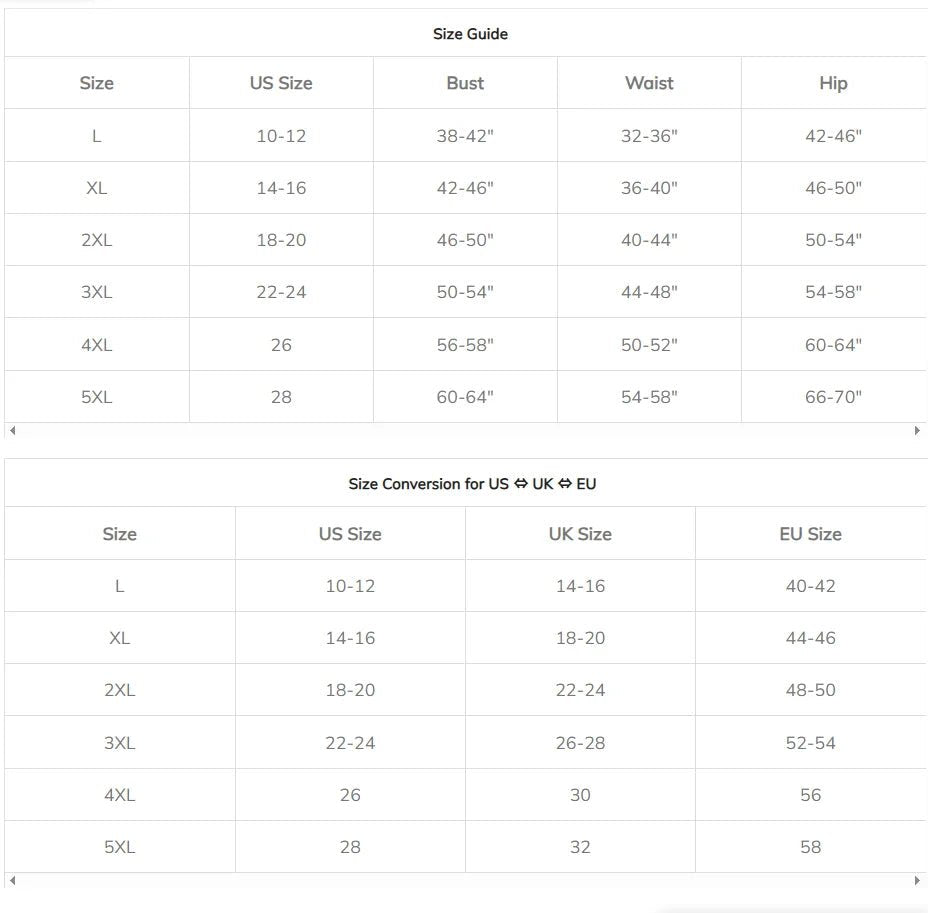
Task: Select the 60-64" hip cell for 4XL
Action: [x=833, y=344]
